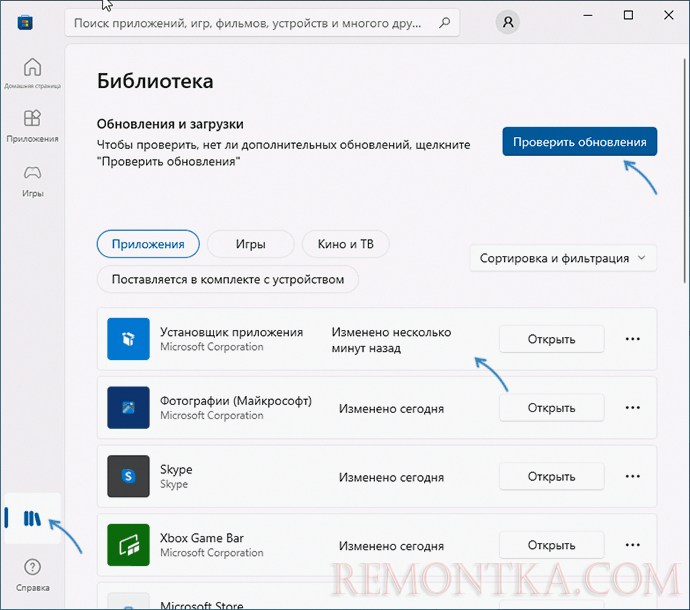The height and width of the screenshot is (610, 690).
Task: Click the Обновления и загрузки heading
Action: click(x=170, y=124)
